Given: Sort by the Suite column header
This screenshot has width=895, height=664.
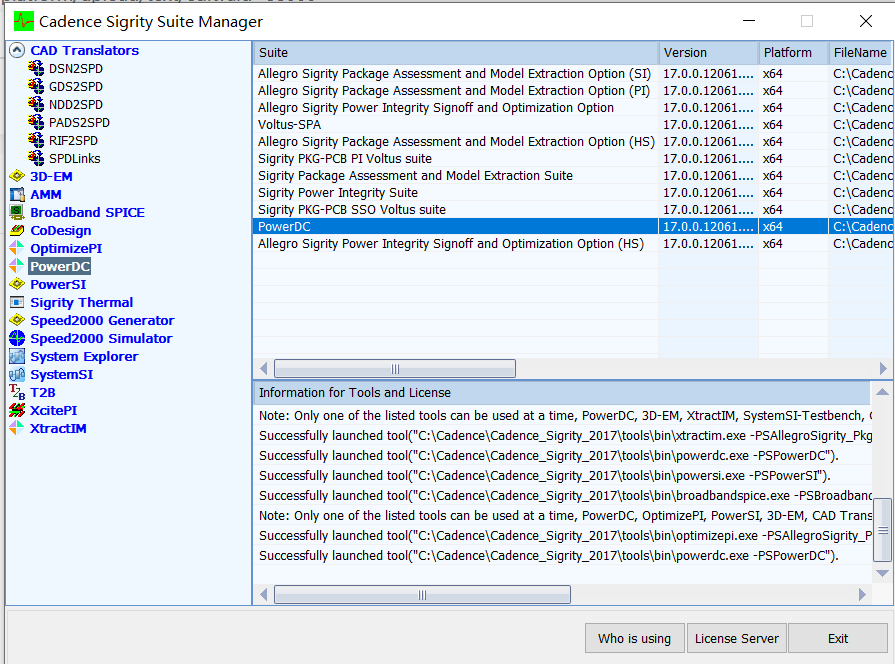Looking at the screenshot, I should (x=456, y=53).
